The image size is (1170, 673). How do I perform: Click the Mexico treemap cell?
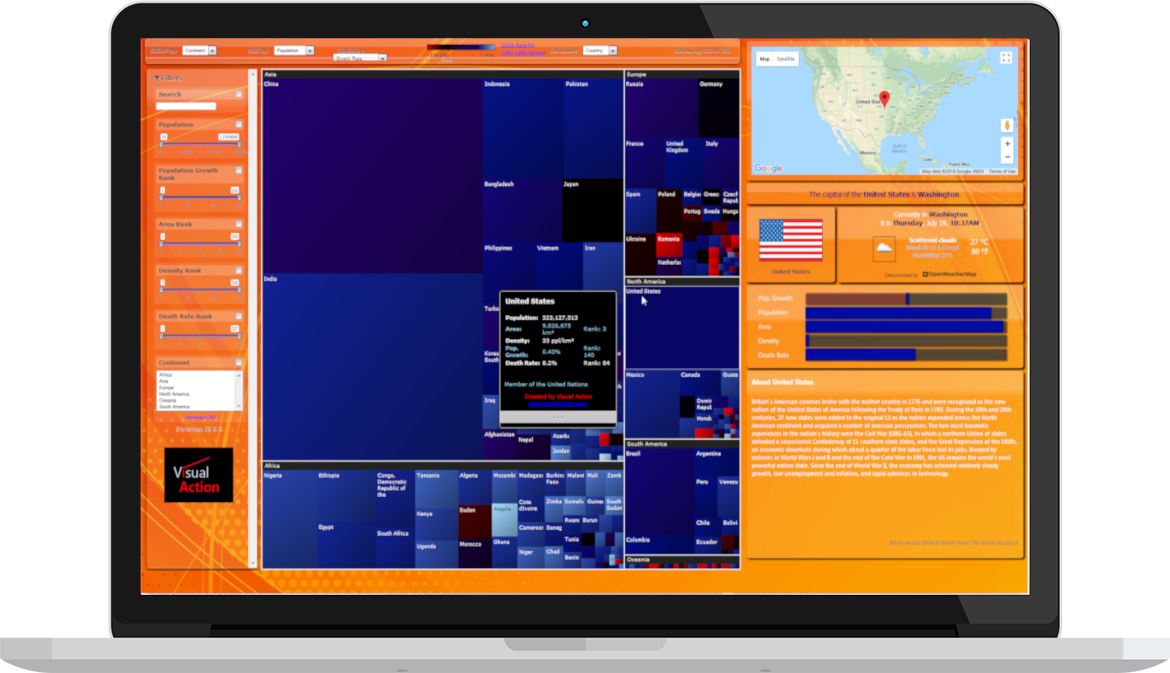point(651,403)
